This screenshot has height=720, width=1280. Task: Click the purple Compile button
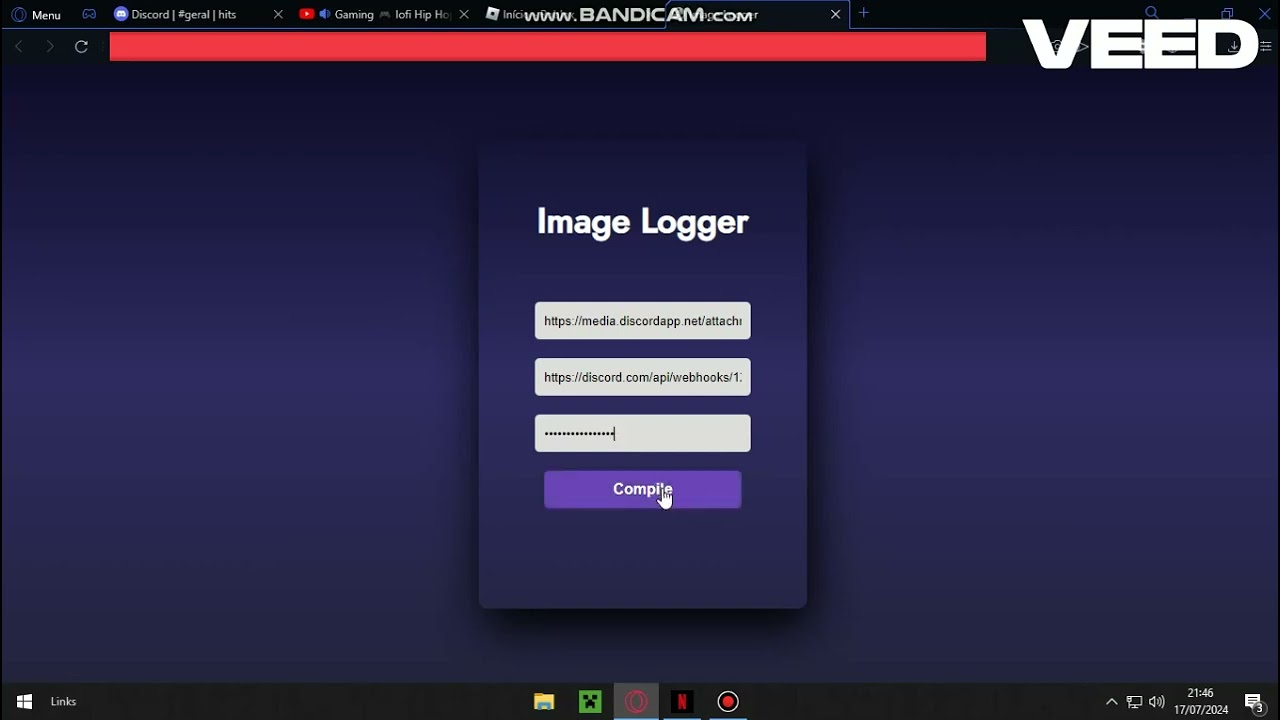coord(642,489)
